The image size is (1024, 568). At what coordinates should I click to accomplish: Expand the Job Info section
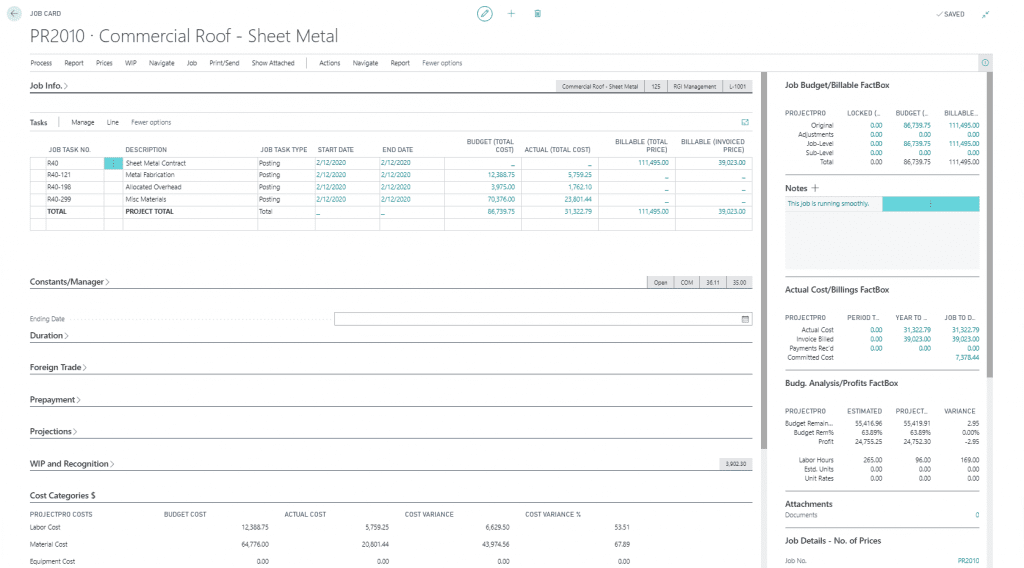(49, 87)
